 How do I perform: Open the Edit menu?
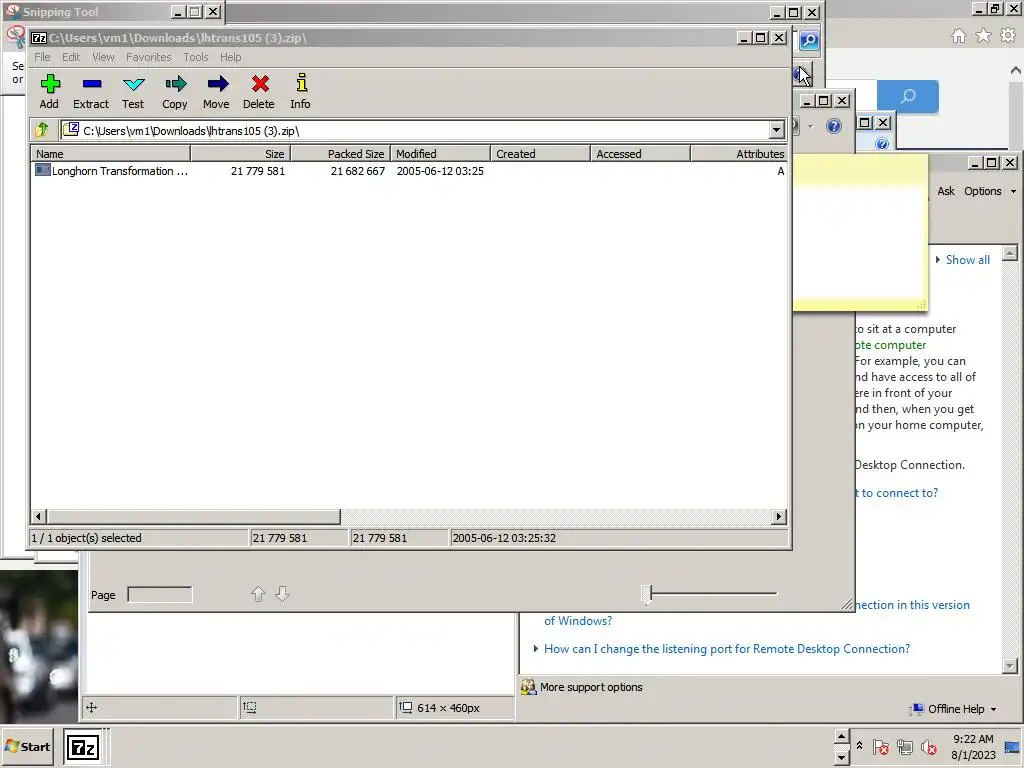point(71,57)
